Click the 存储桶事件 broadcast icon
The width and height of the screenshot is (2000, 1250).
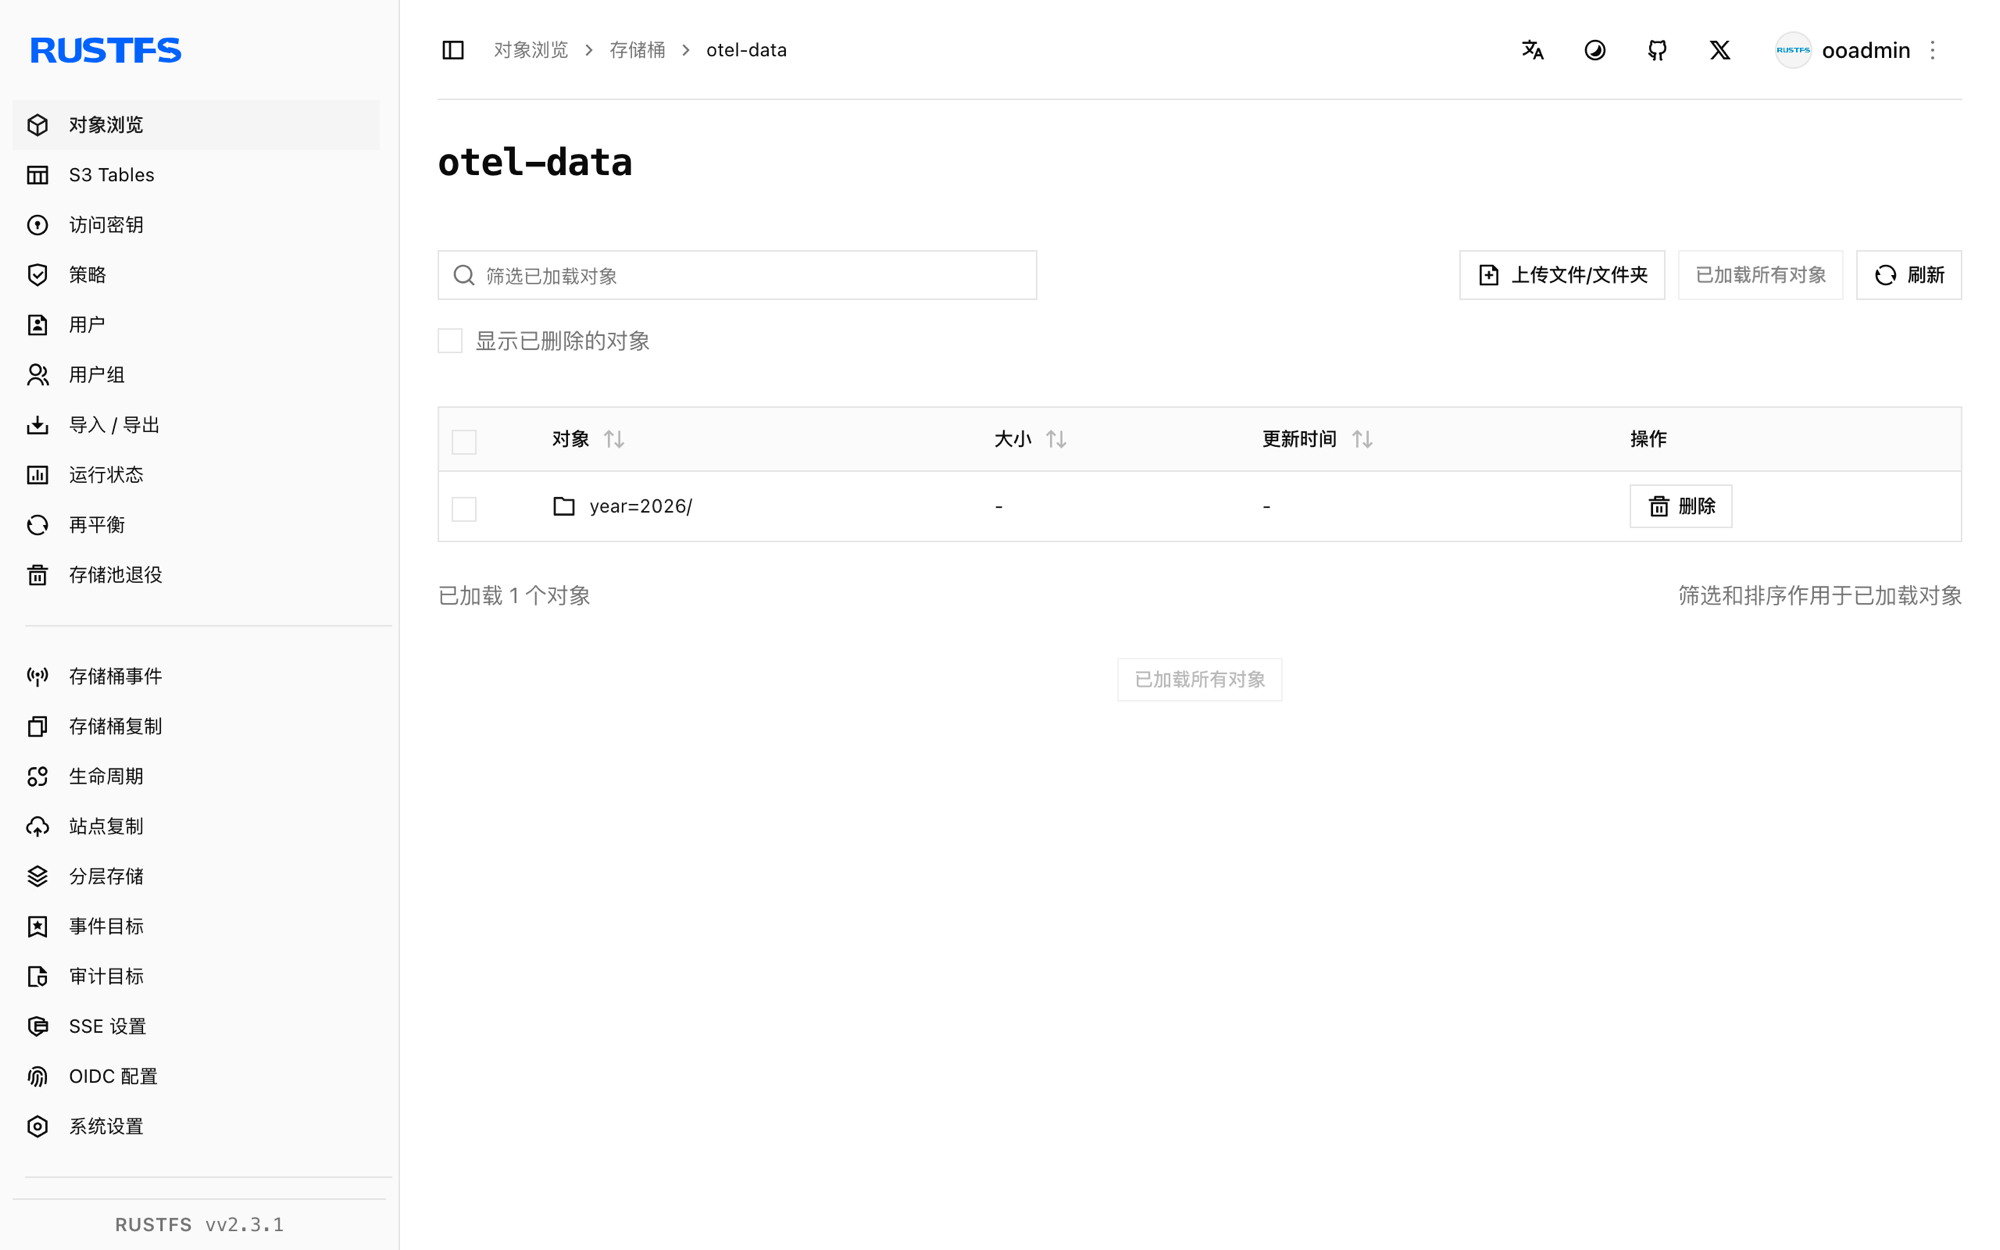coord(38,677)
